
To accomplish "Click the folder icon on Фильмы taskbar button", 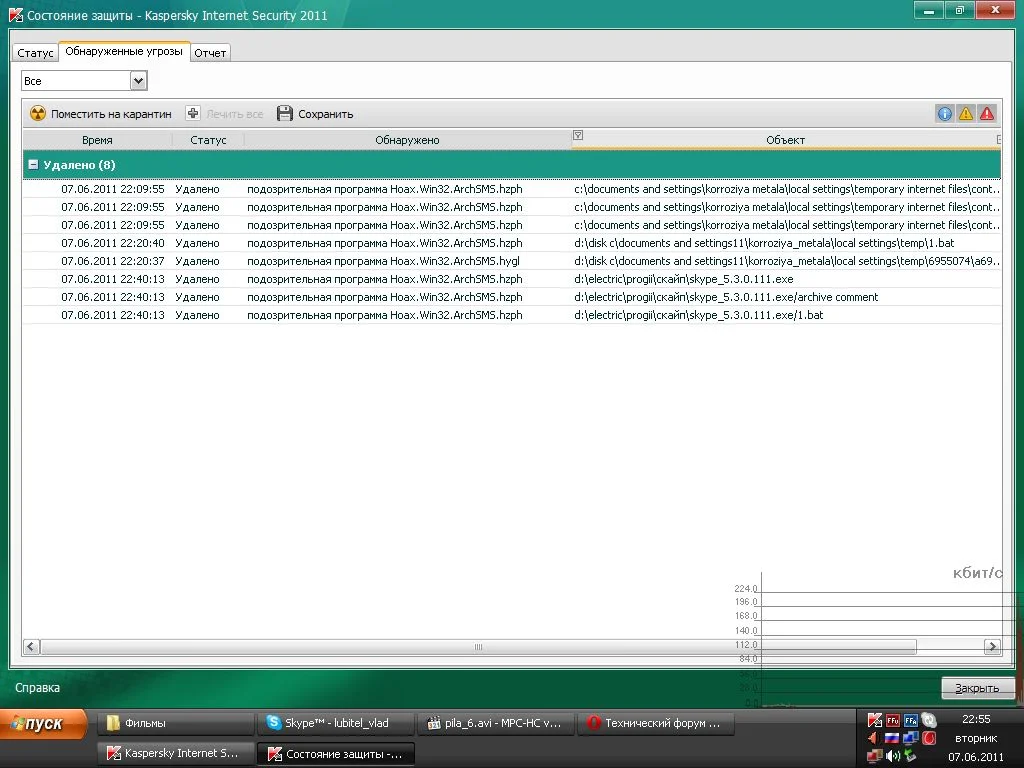I will tap(114, 723).
